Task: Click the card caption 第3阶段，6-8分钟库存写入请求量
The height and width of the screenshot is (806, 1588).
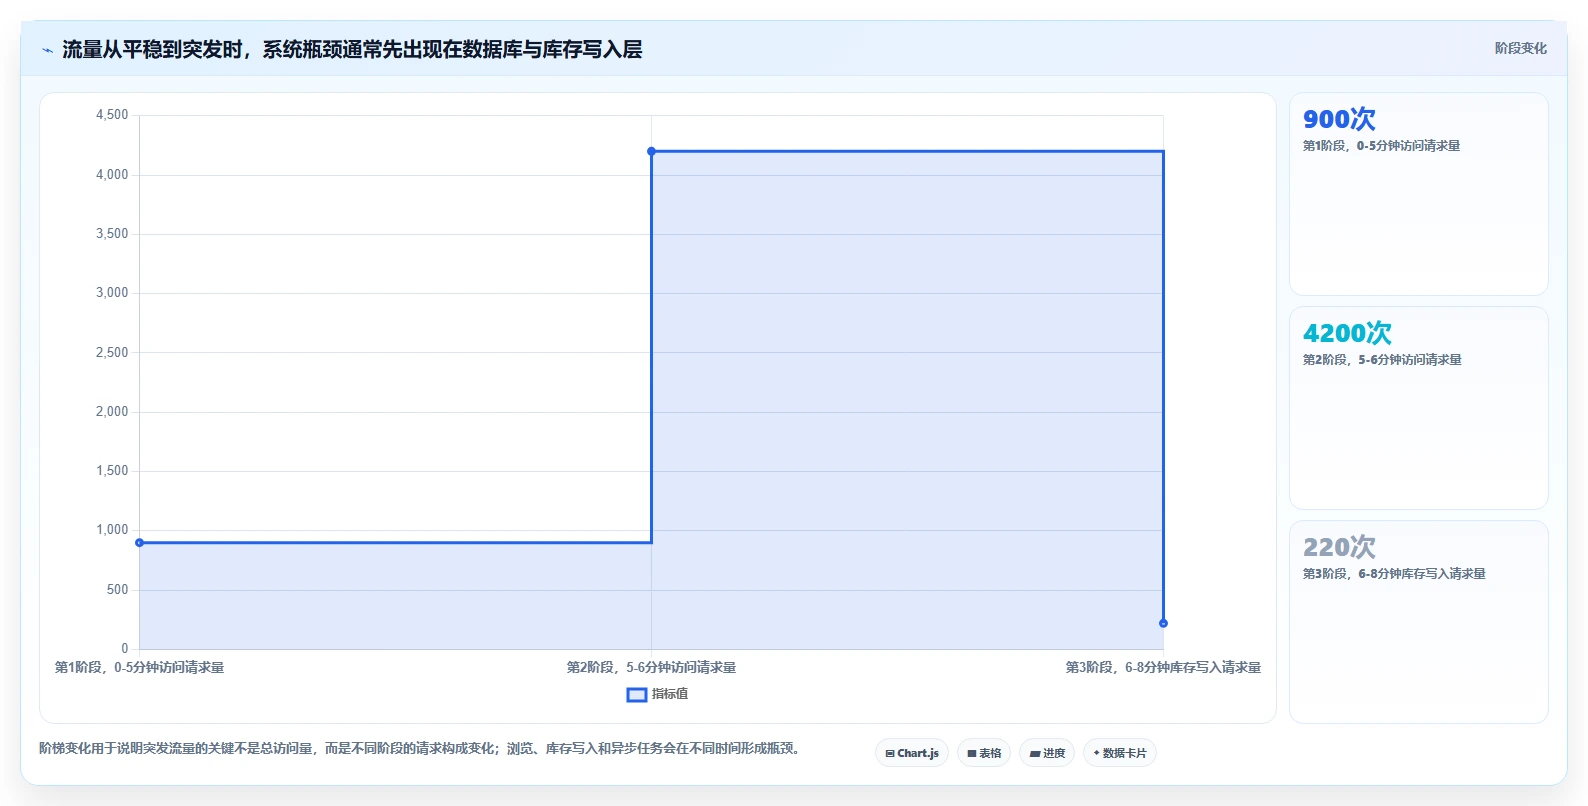Action: 1394,574
